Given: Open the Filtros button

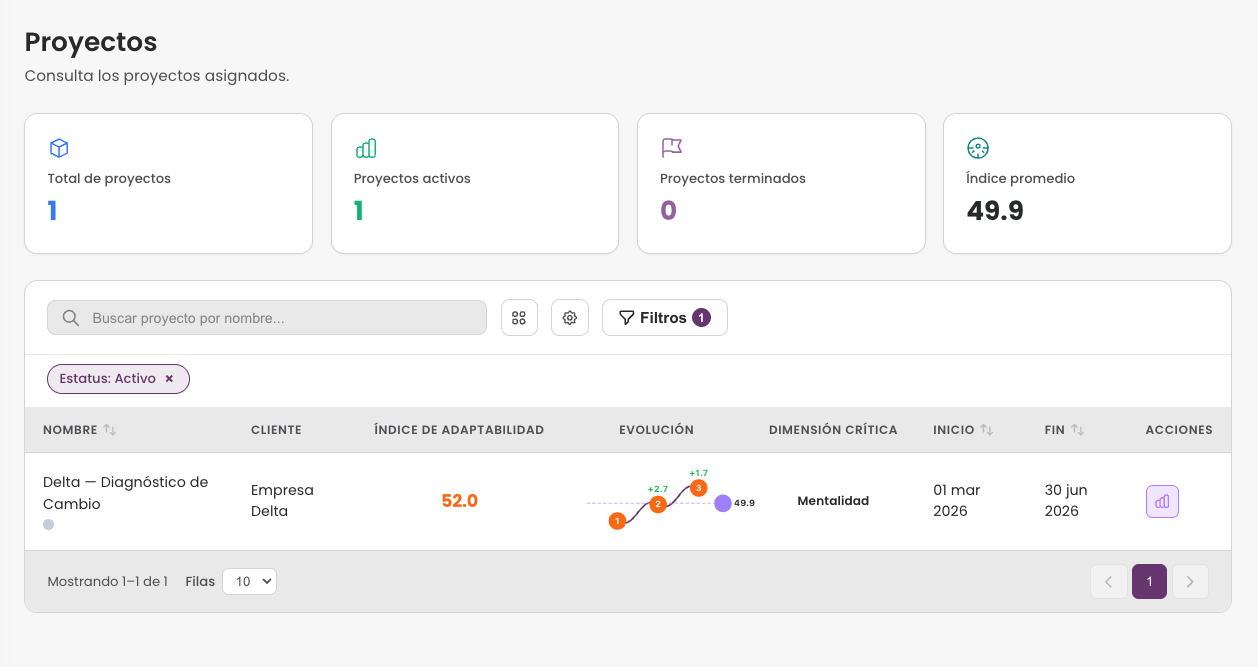Looking at the screenshot, I should pos(664,318).
